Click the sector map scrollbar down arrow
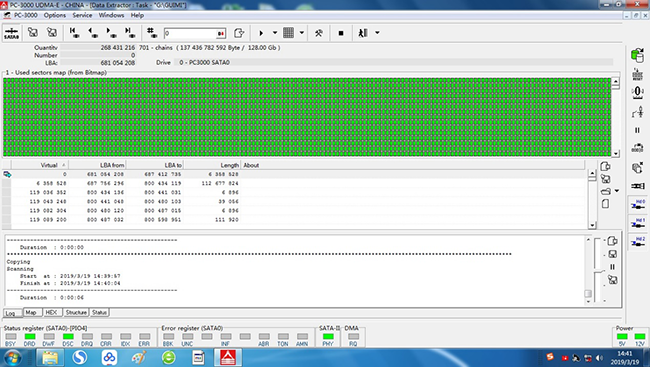The height and width of the screenshot is (367, 650). click(616, 153)
